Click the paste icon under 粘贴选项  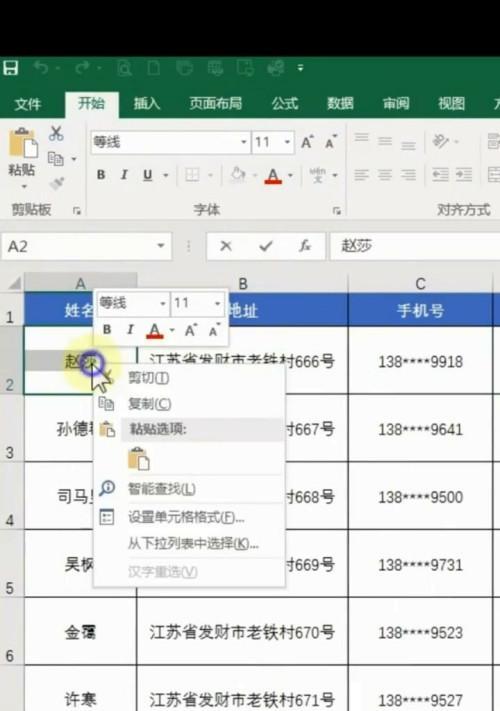coord(139,458)
